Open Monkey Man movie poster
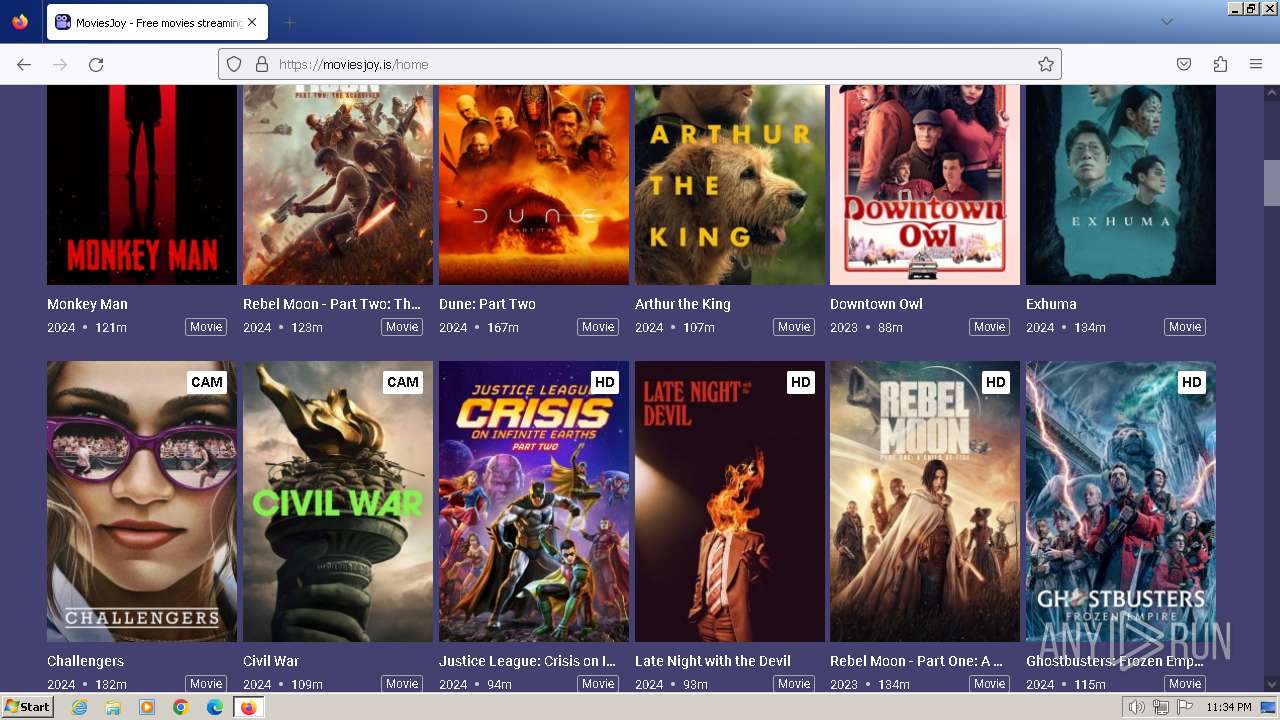1280x720 pixels. [x=142, y=185]
